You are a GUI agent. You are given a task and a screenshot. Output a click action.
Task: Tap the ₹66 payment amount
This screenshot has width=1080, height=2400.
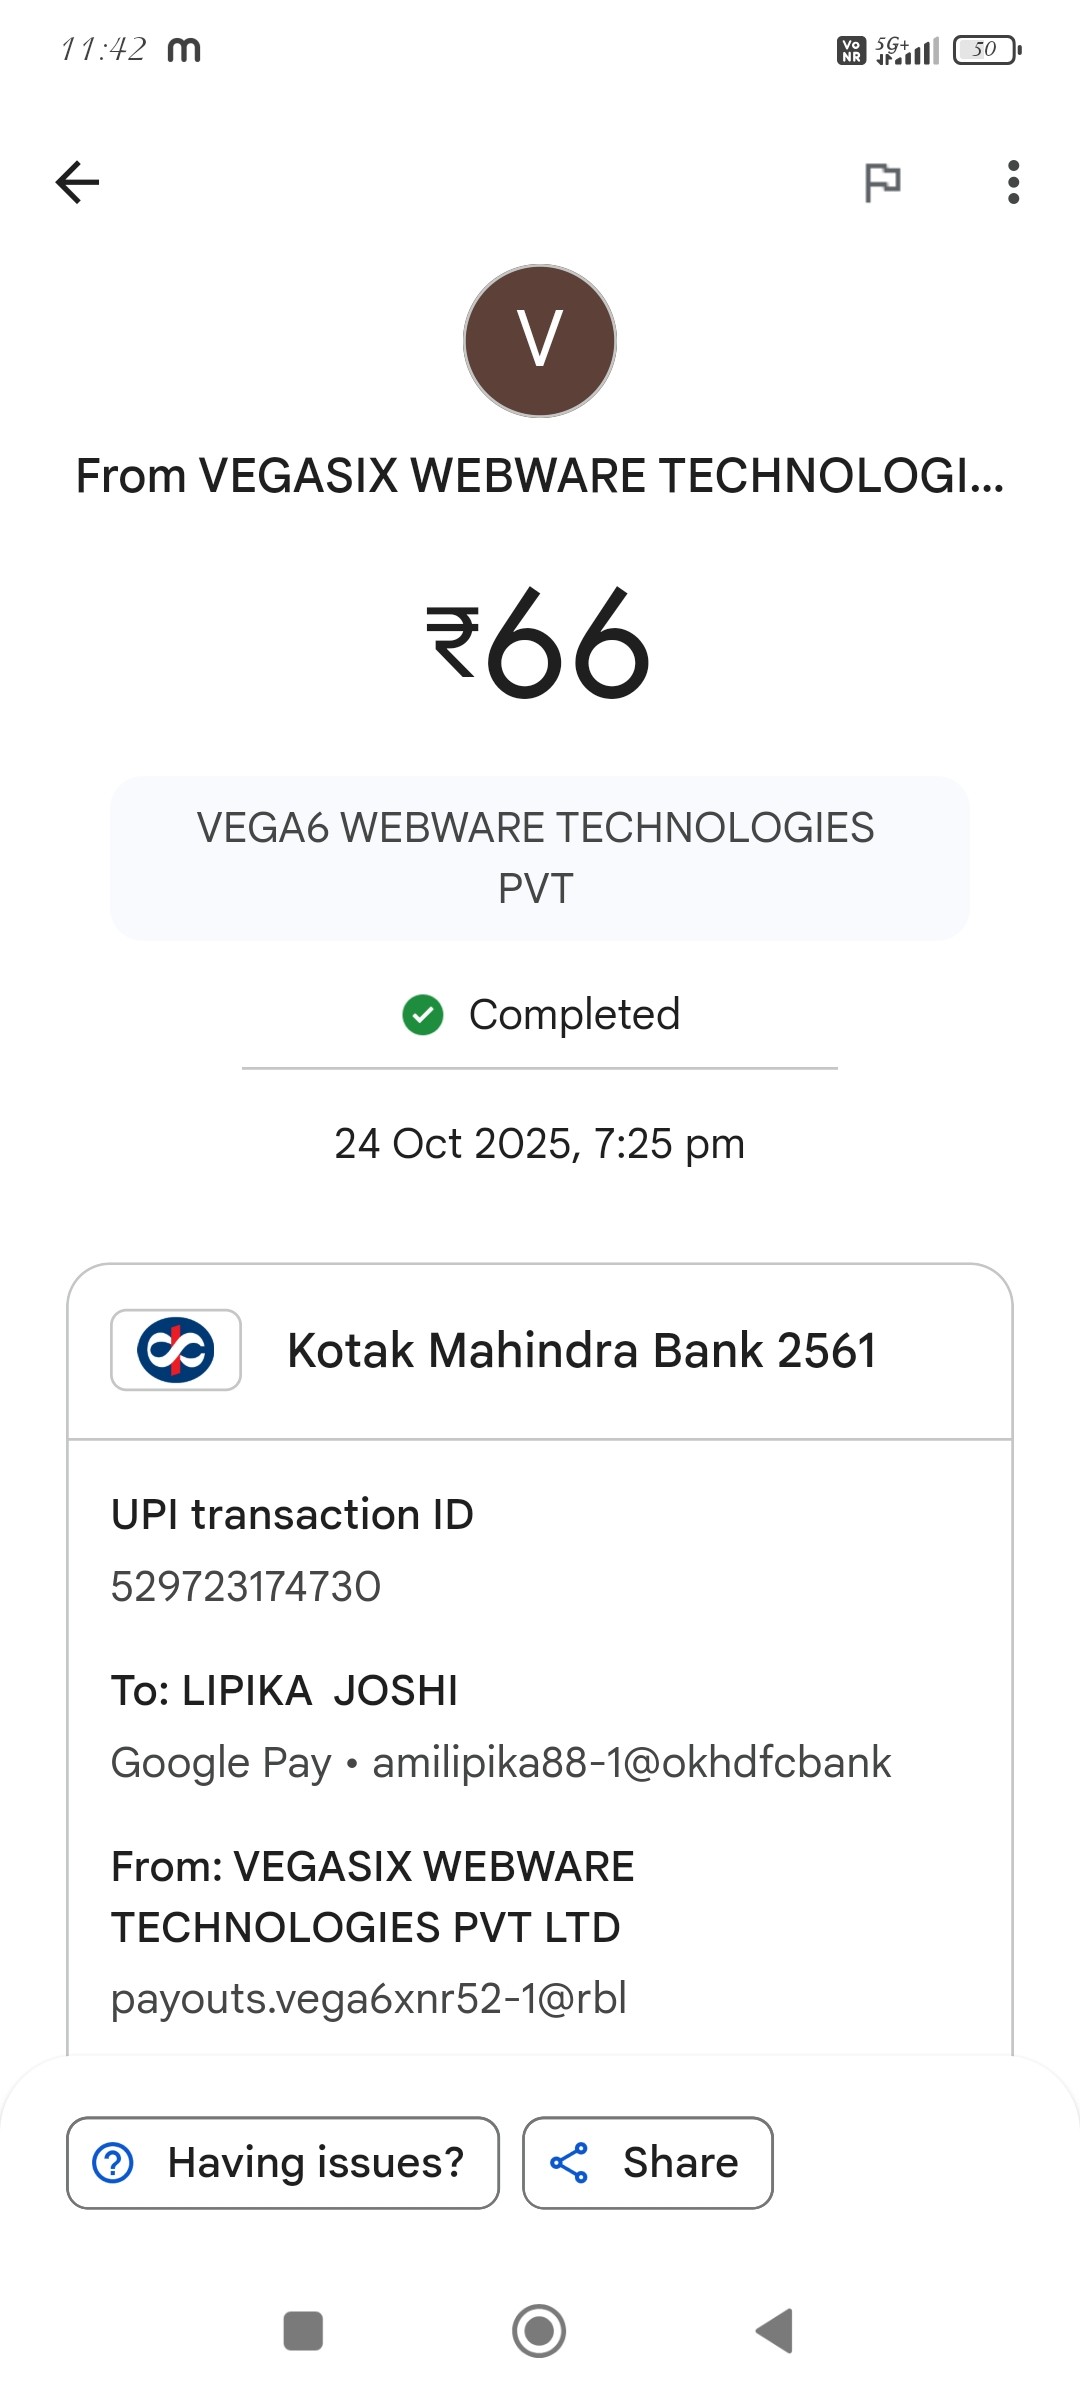(x=540, y=643)
